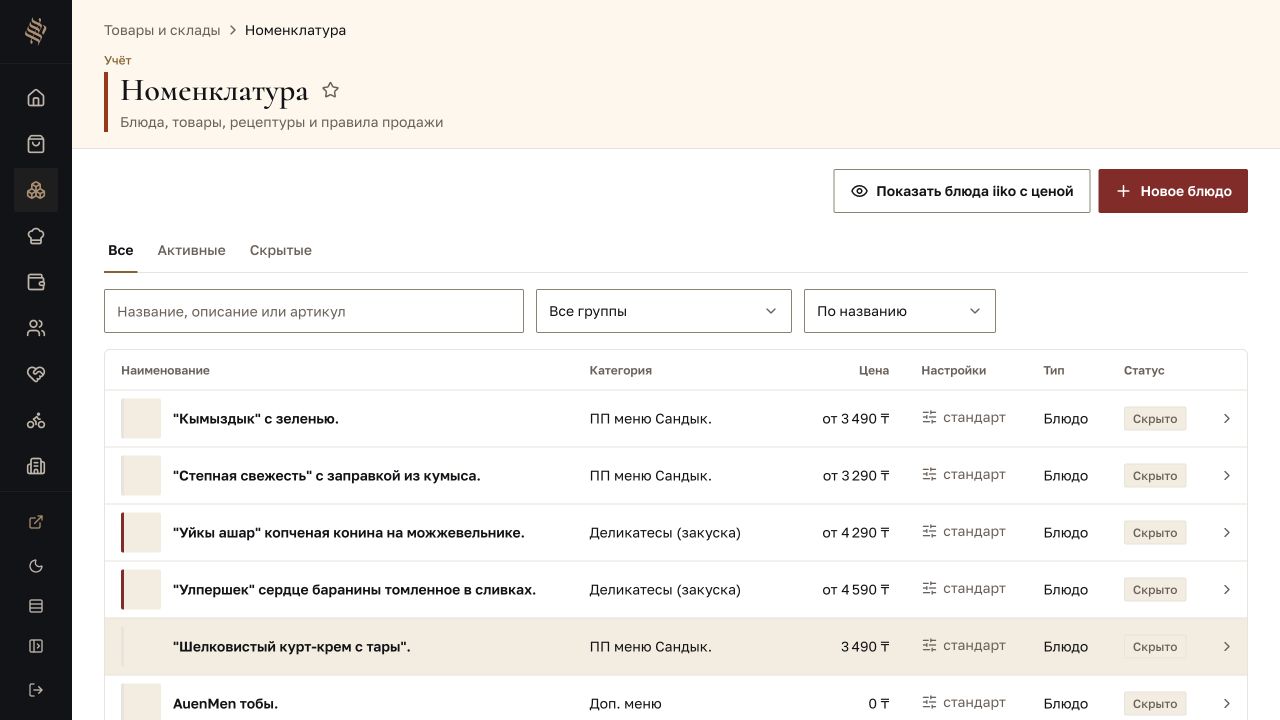Click the stacked rows density icon
This screenshot has width=1280, height=720.
[x=36, y=606]
